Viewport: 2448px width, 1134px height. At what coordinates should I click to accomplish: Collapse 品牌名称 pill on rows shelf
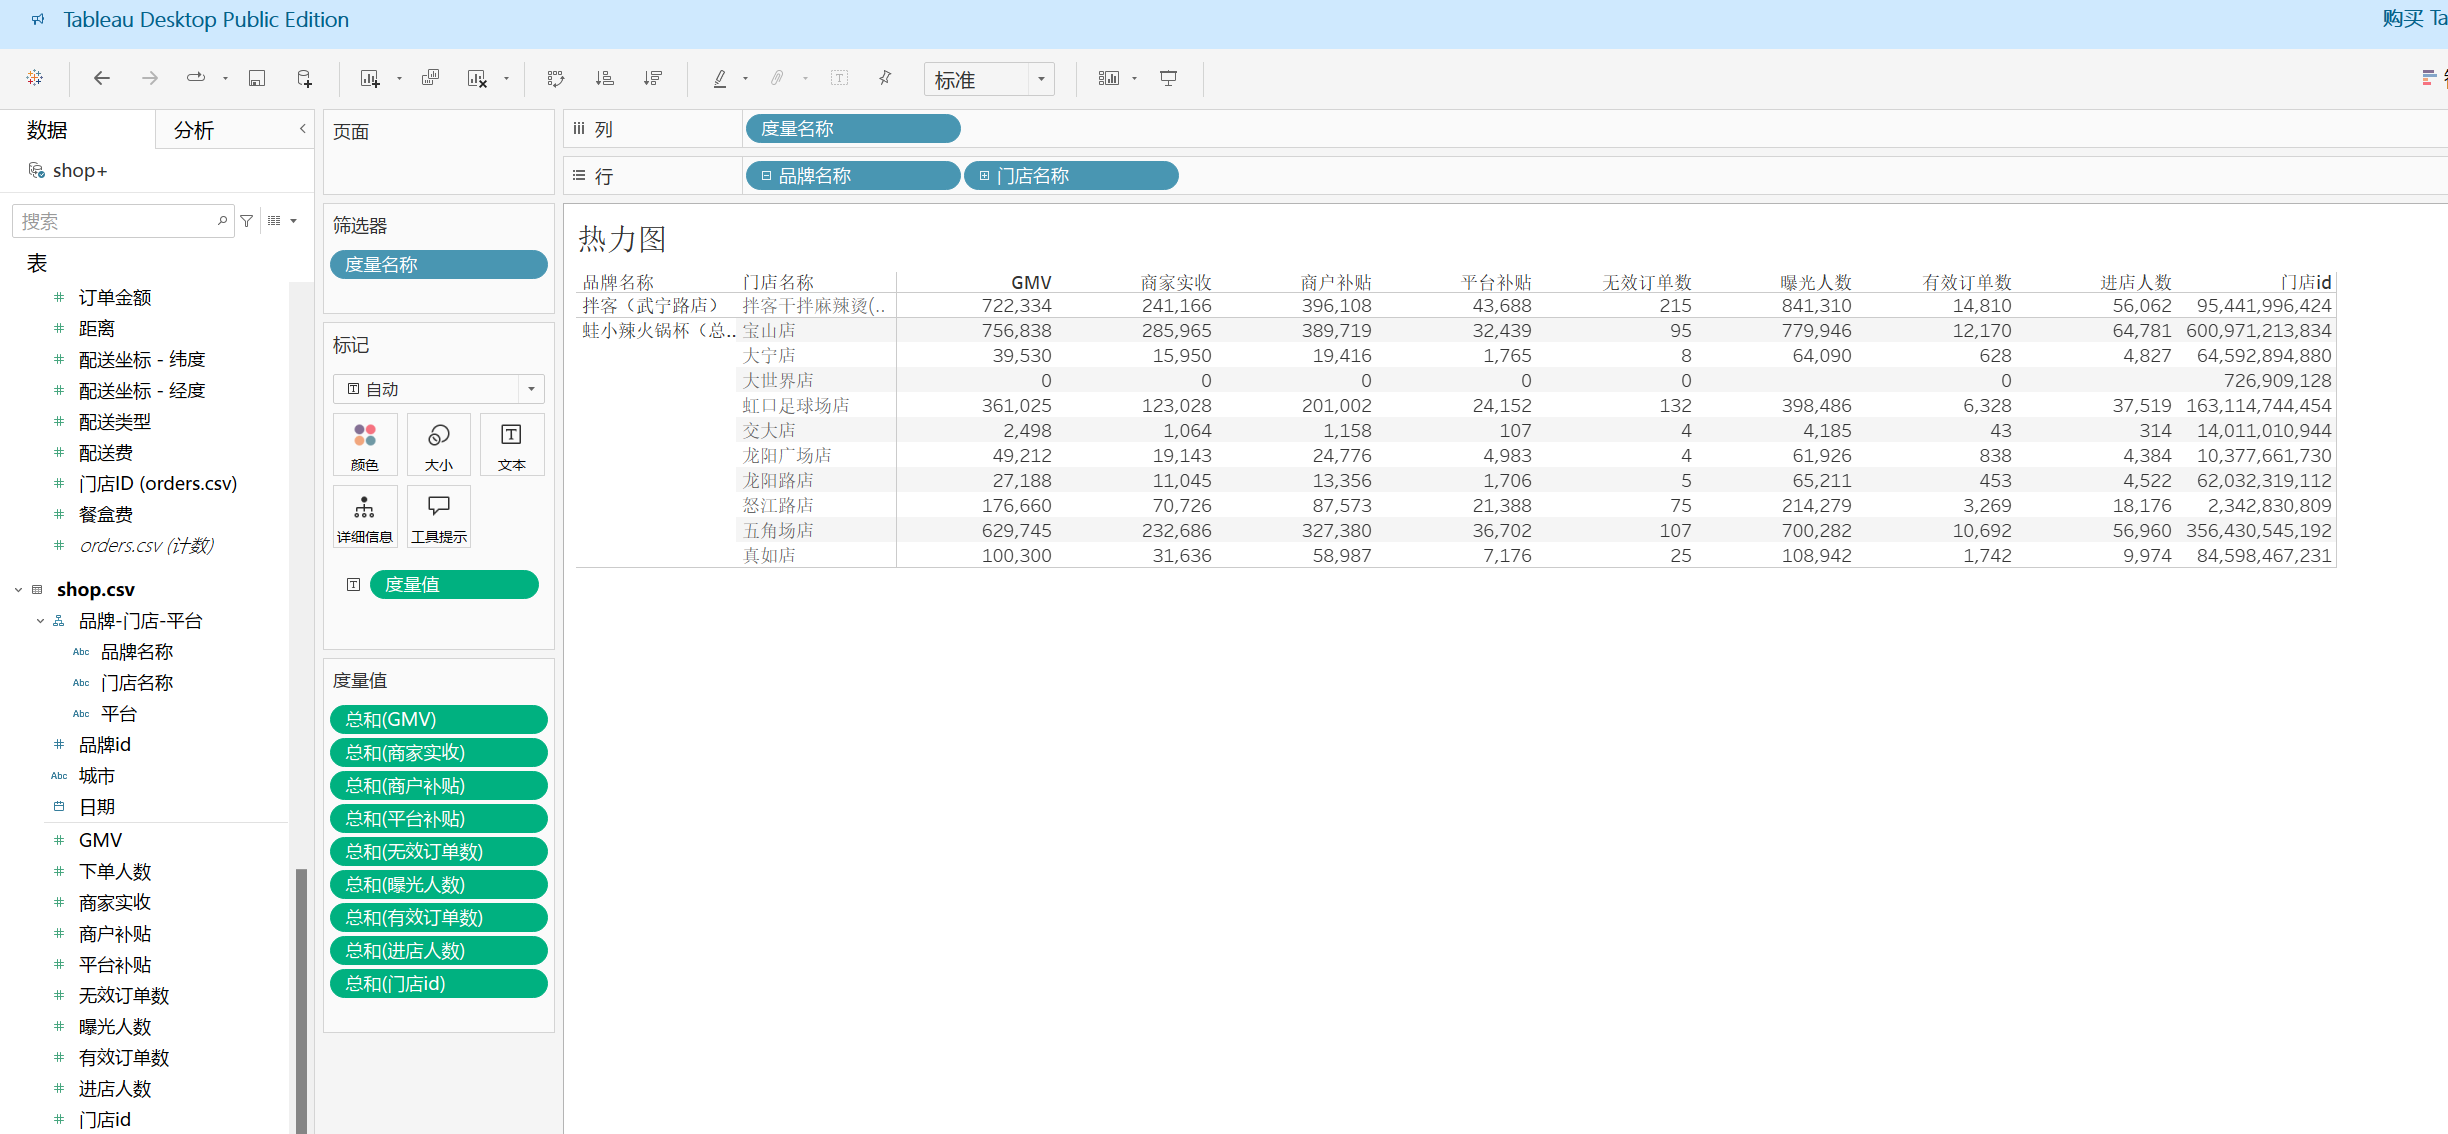click(x=766, y=176)
